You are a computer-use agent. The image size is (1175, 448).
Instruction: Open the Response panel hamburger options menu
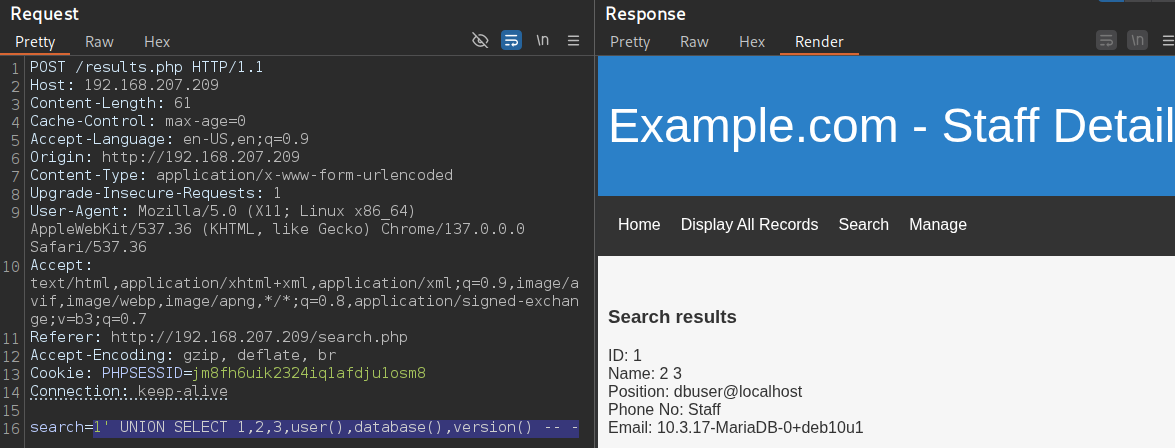tap(1168, 40)
